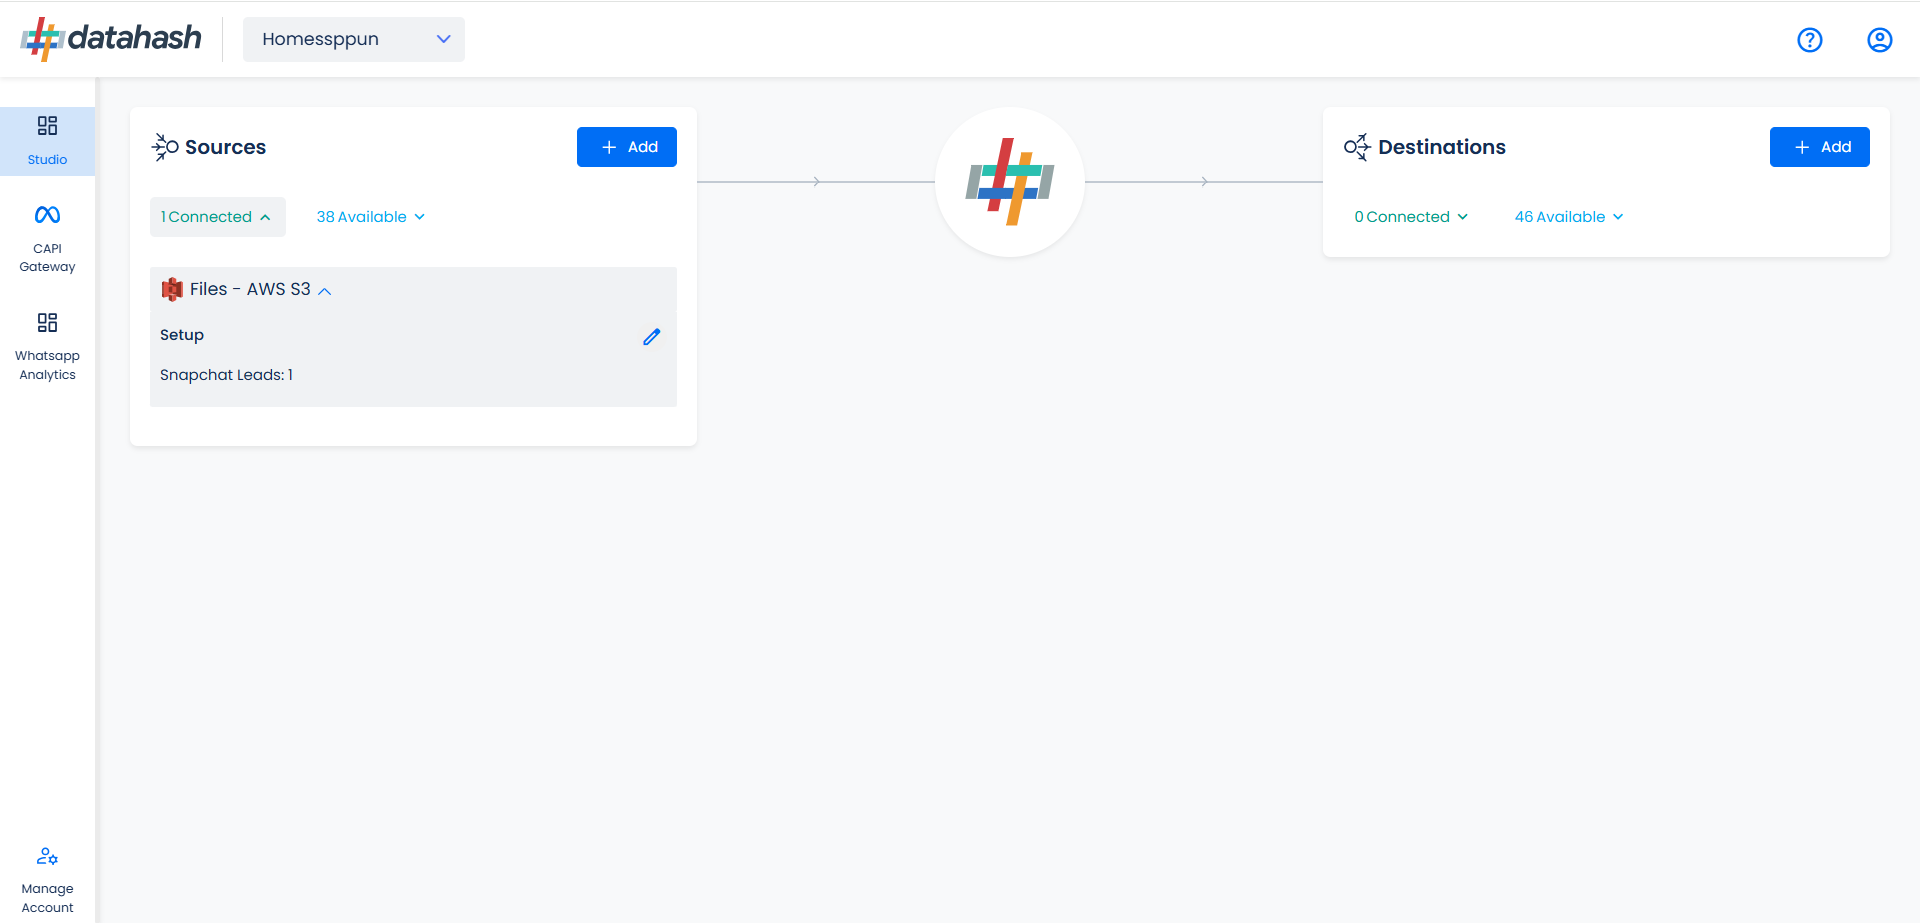Open CAPI Gateway in the sidebar
Viewport: 1920px width, 924px height.
coord(47,239)
